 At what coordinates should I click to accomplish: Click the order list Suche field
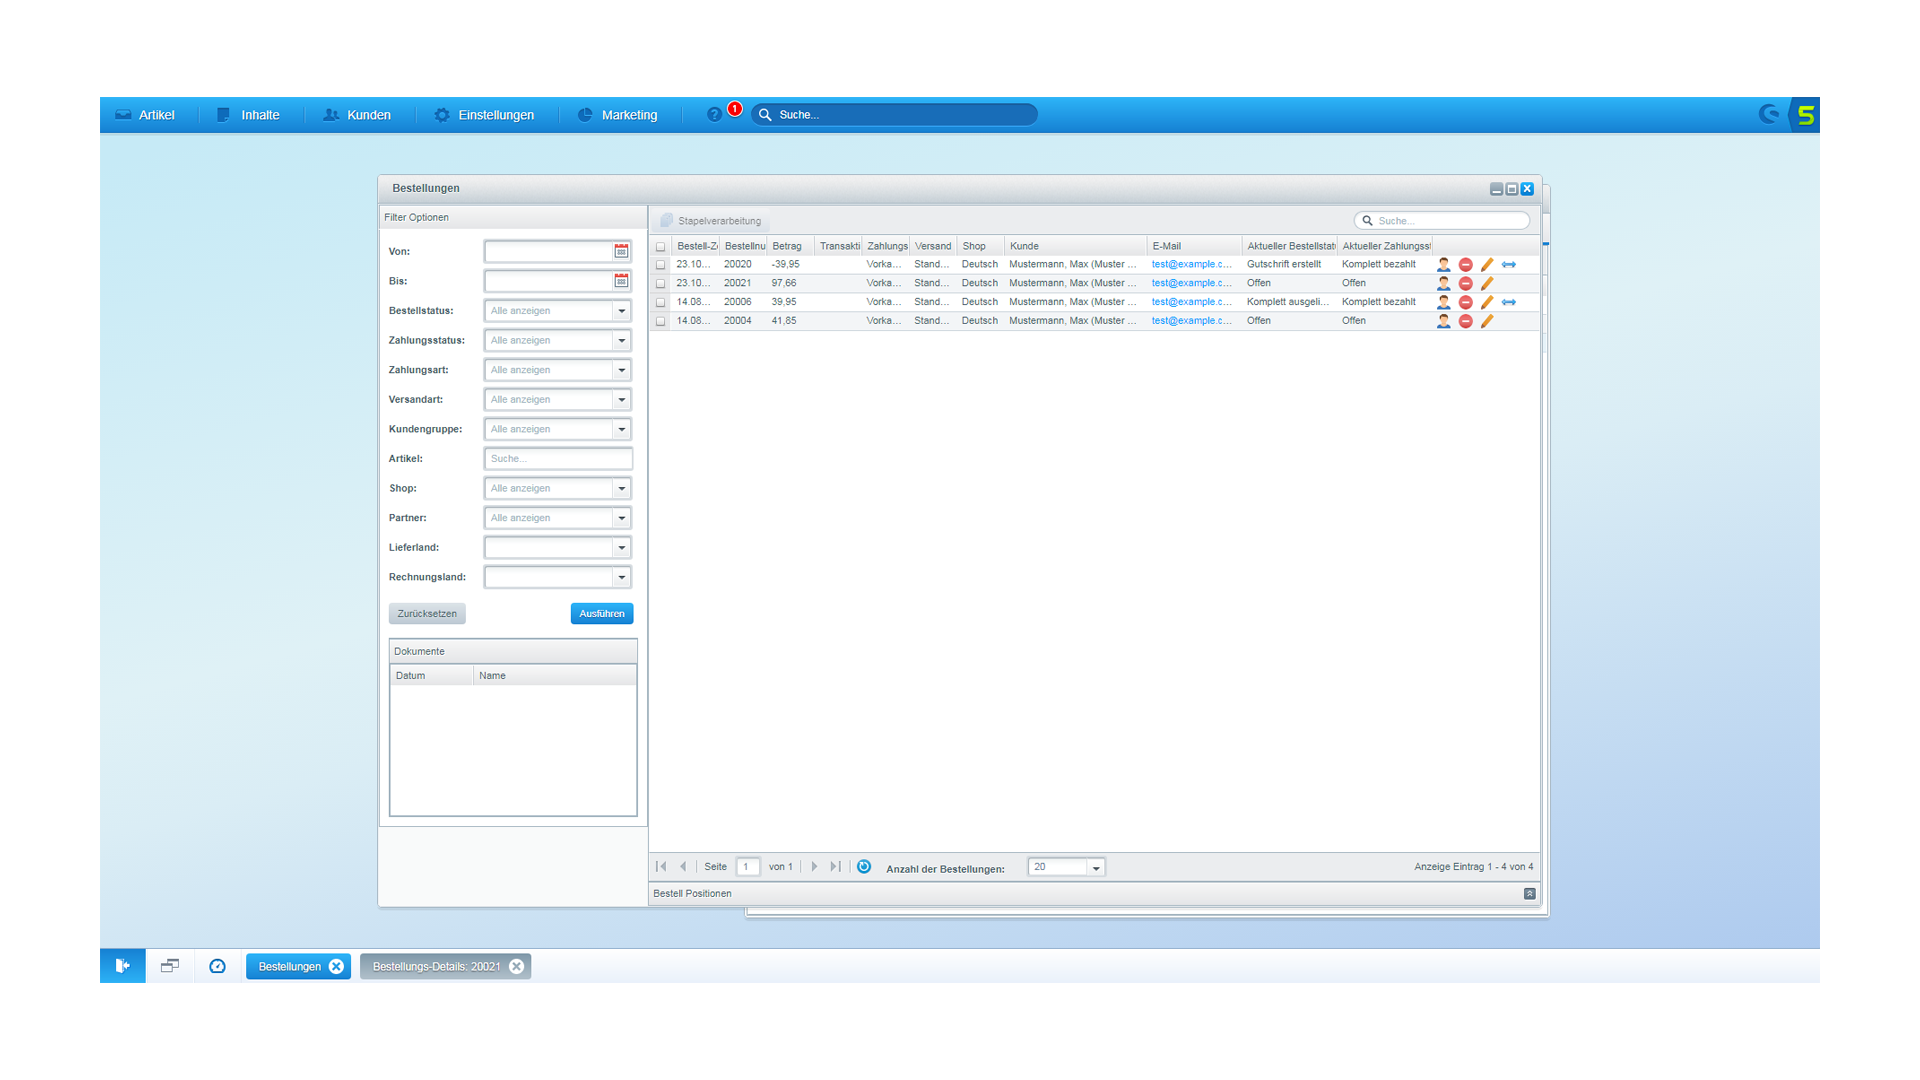coord(1442,221)
